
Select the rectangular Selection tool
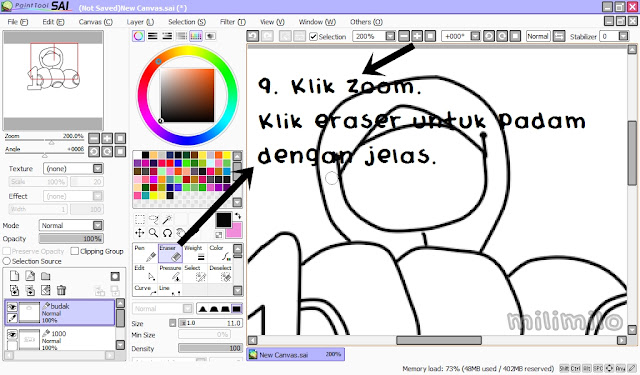[x=140, y=220]
